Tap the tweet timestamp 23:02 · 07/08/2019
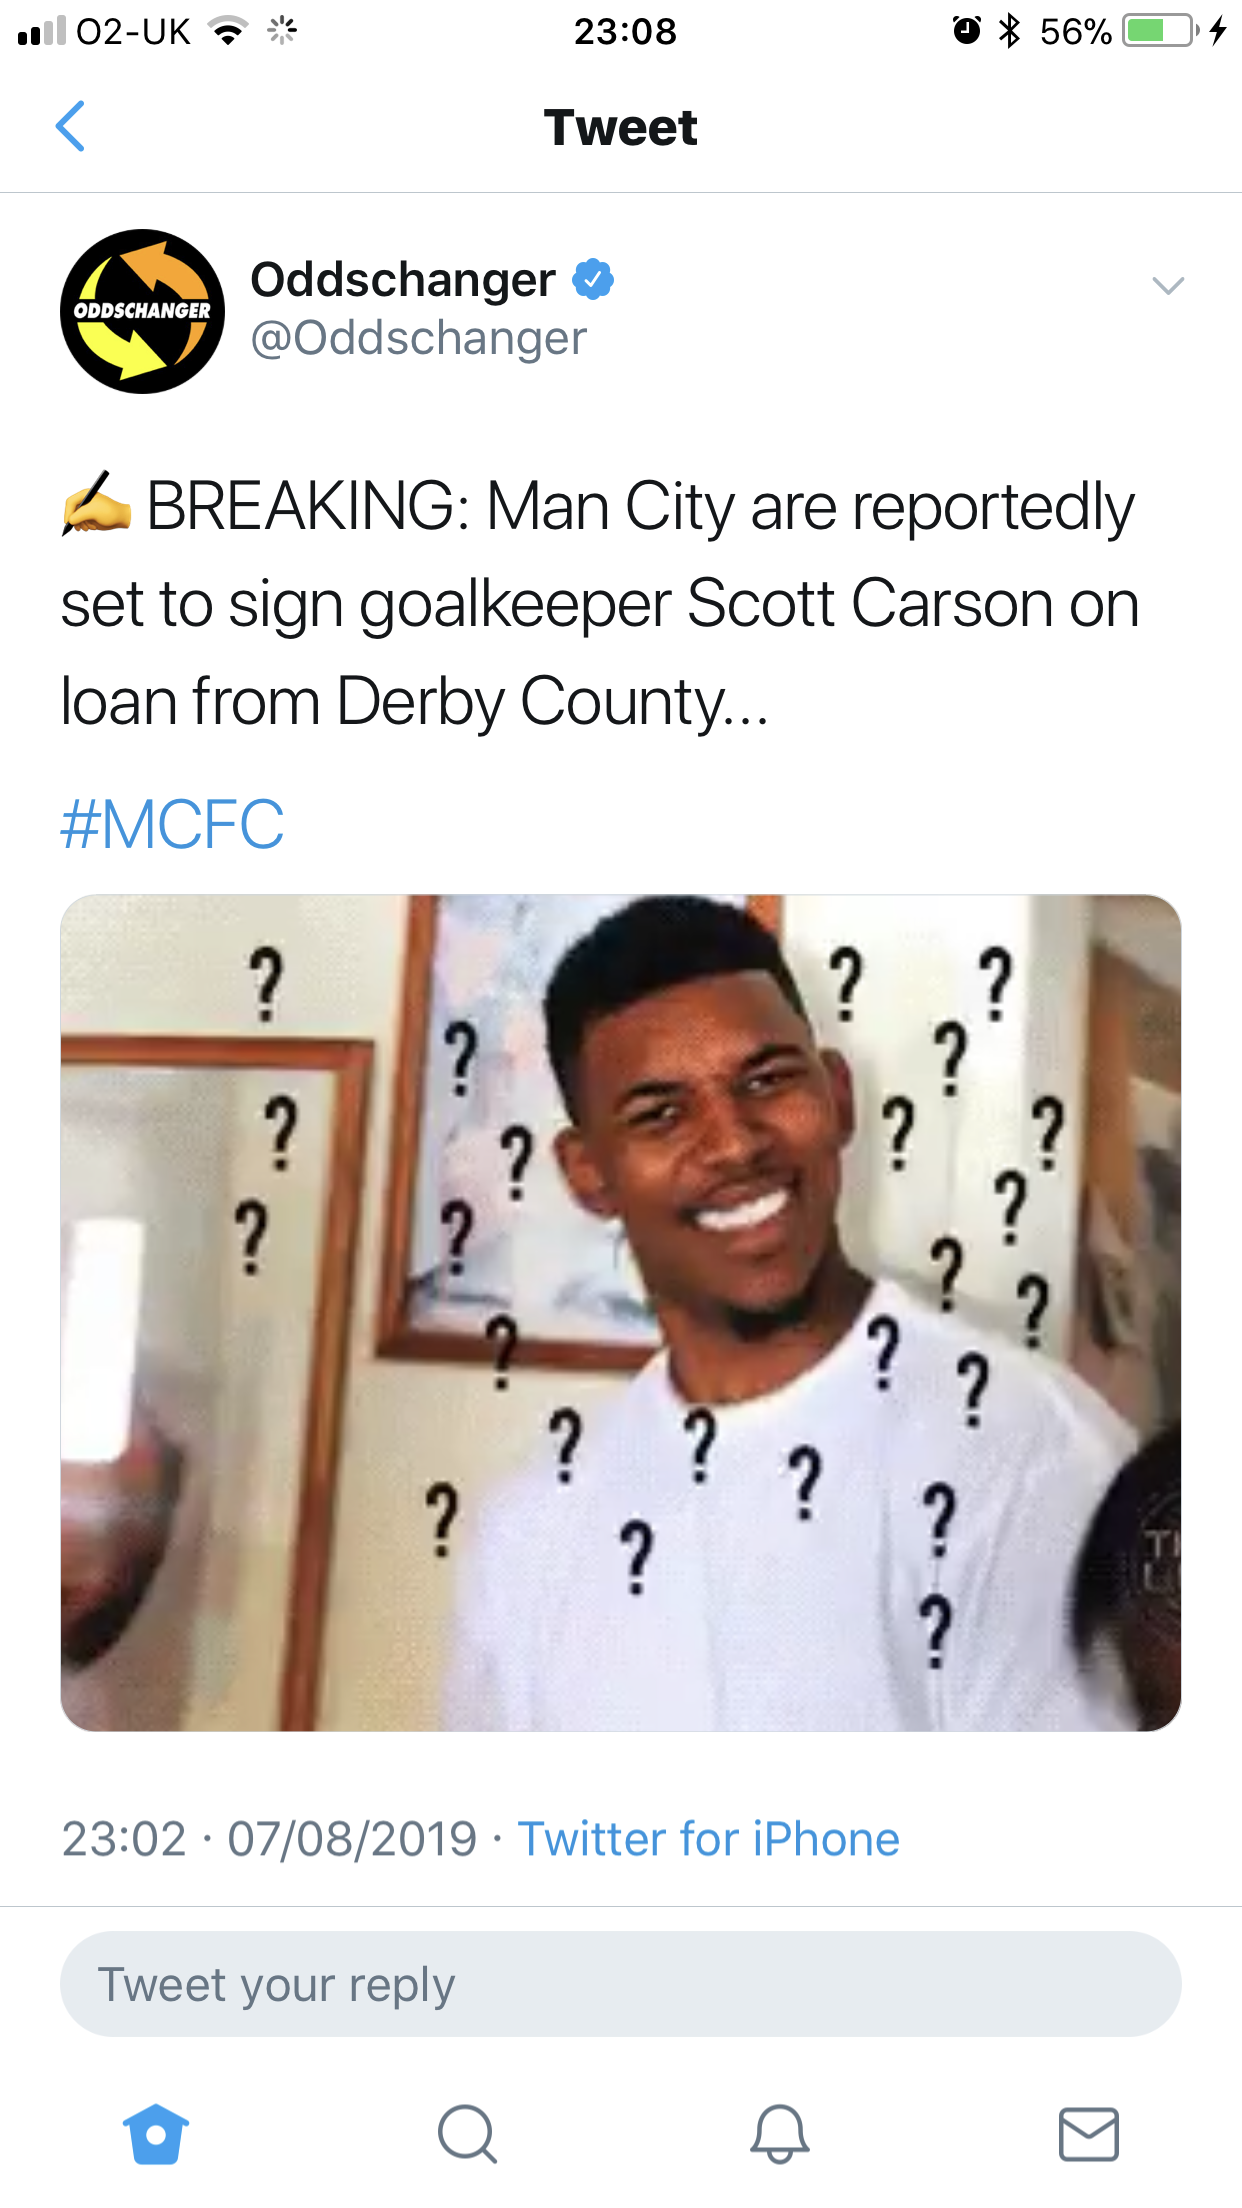This screenshot has height=2208, width=1242. click(x=269, y=1839)
